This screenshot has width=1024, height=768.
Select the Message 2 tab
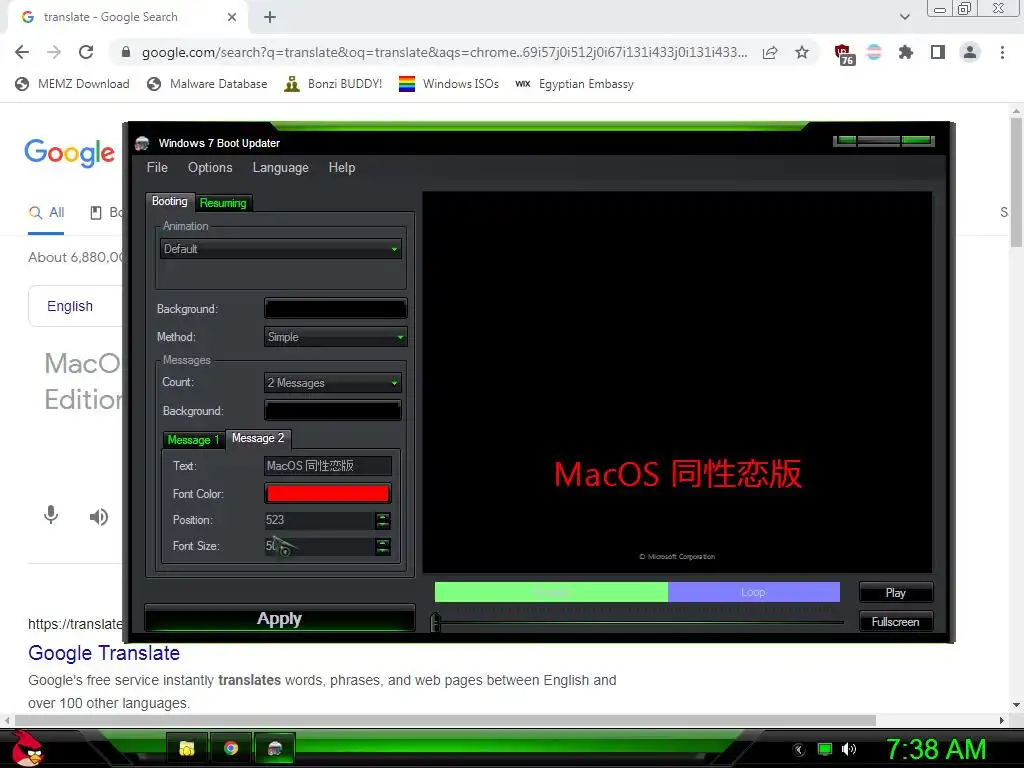coord(258,438)
